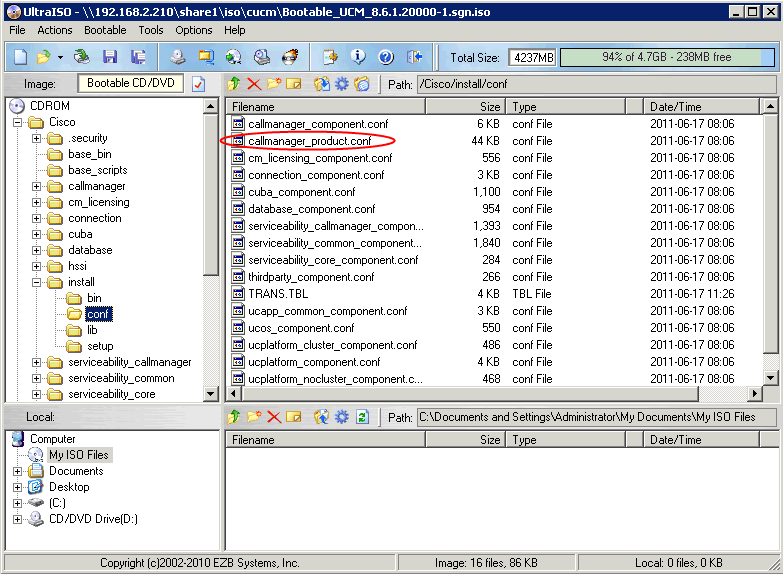Image resolution: width=783 pixels, height=574 pixels.
Task: Collapse the install folder node
Action: point(36,282)
